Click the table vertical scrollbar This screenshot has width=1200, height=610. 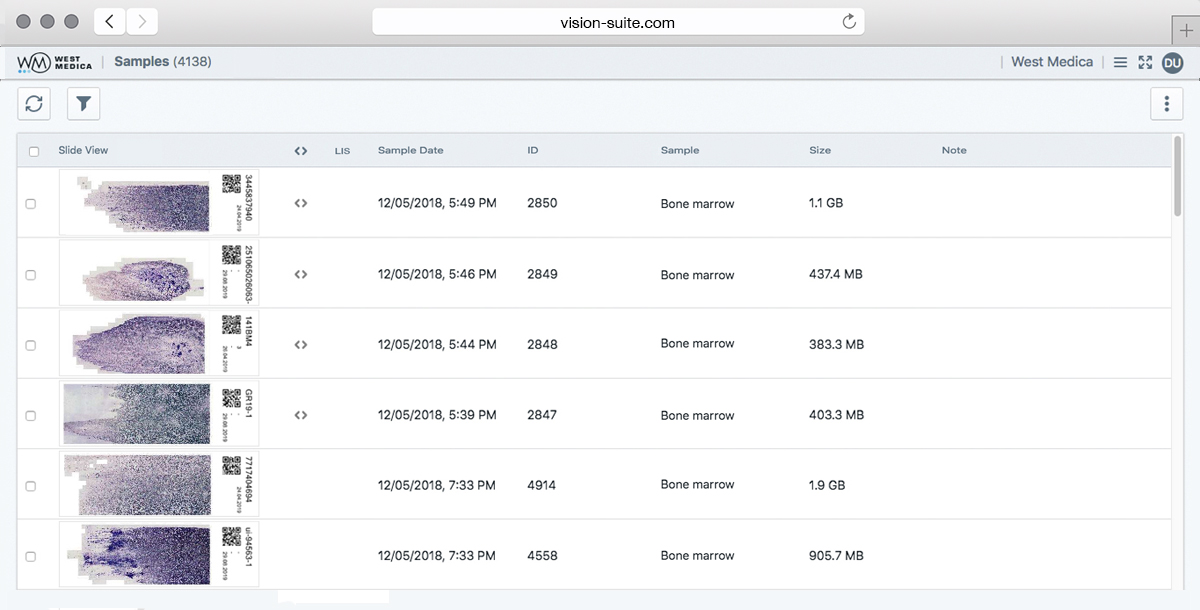click(1178, 176)
